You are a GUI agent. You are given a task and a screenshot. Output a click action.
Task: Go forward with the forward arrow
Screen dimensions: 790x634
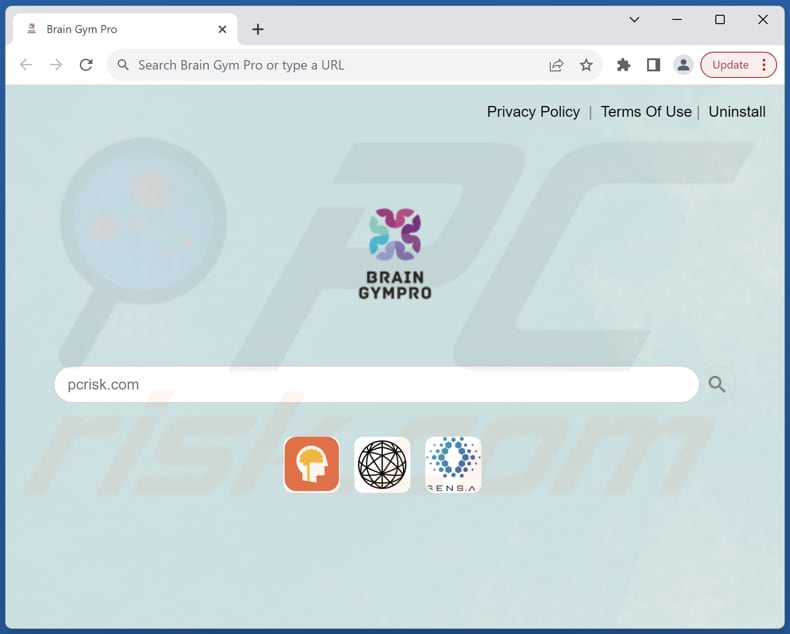(56, 65)
